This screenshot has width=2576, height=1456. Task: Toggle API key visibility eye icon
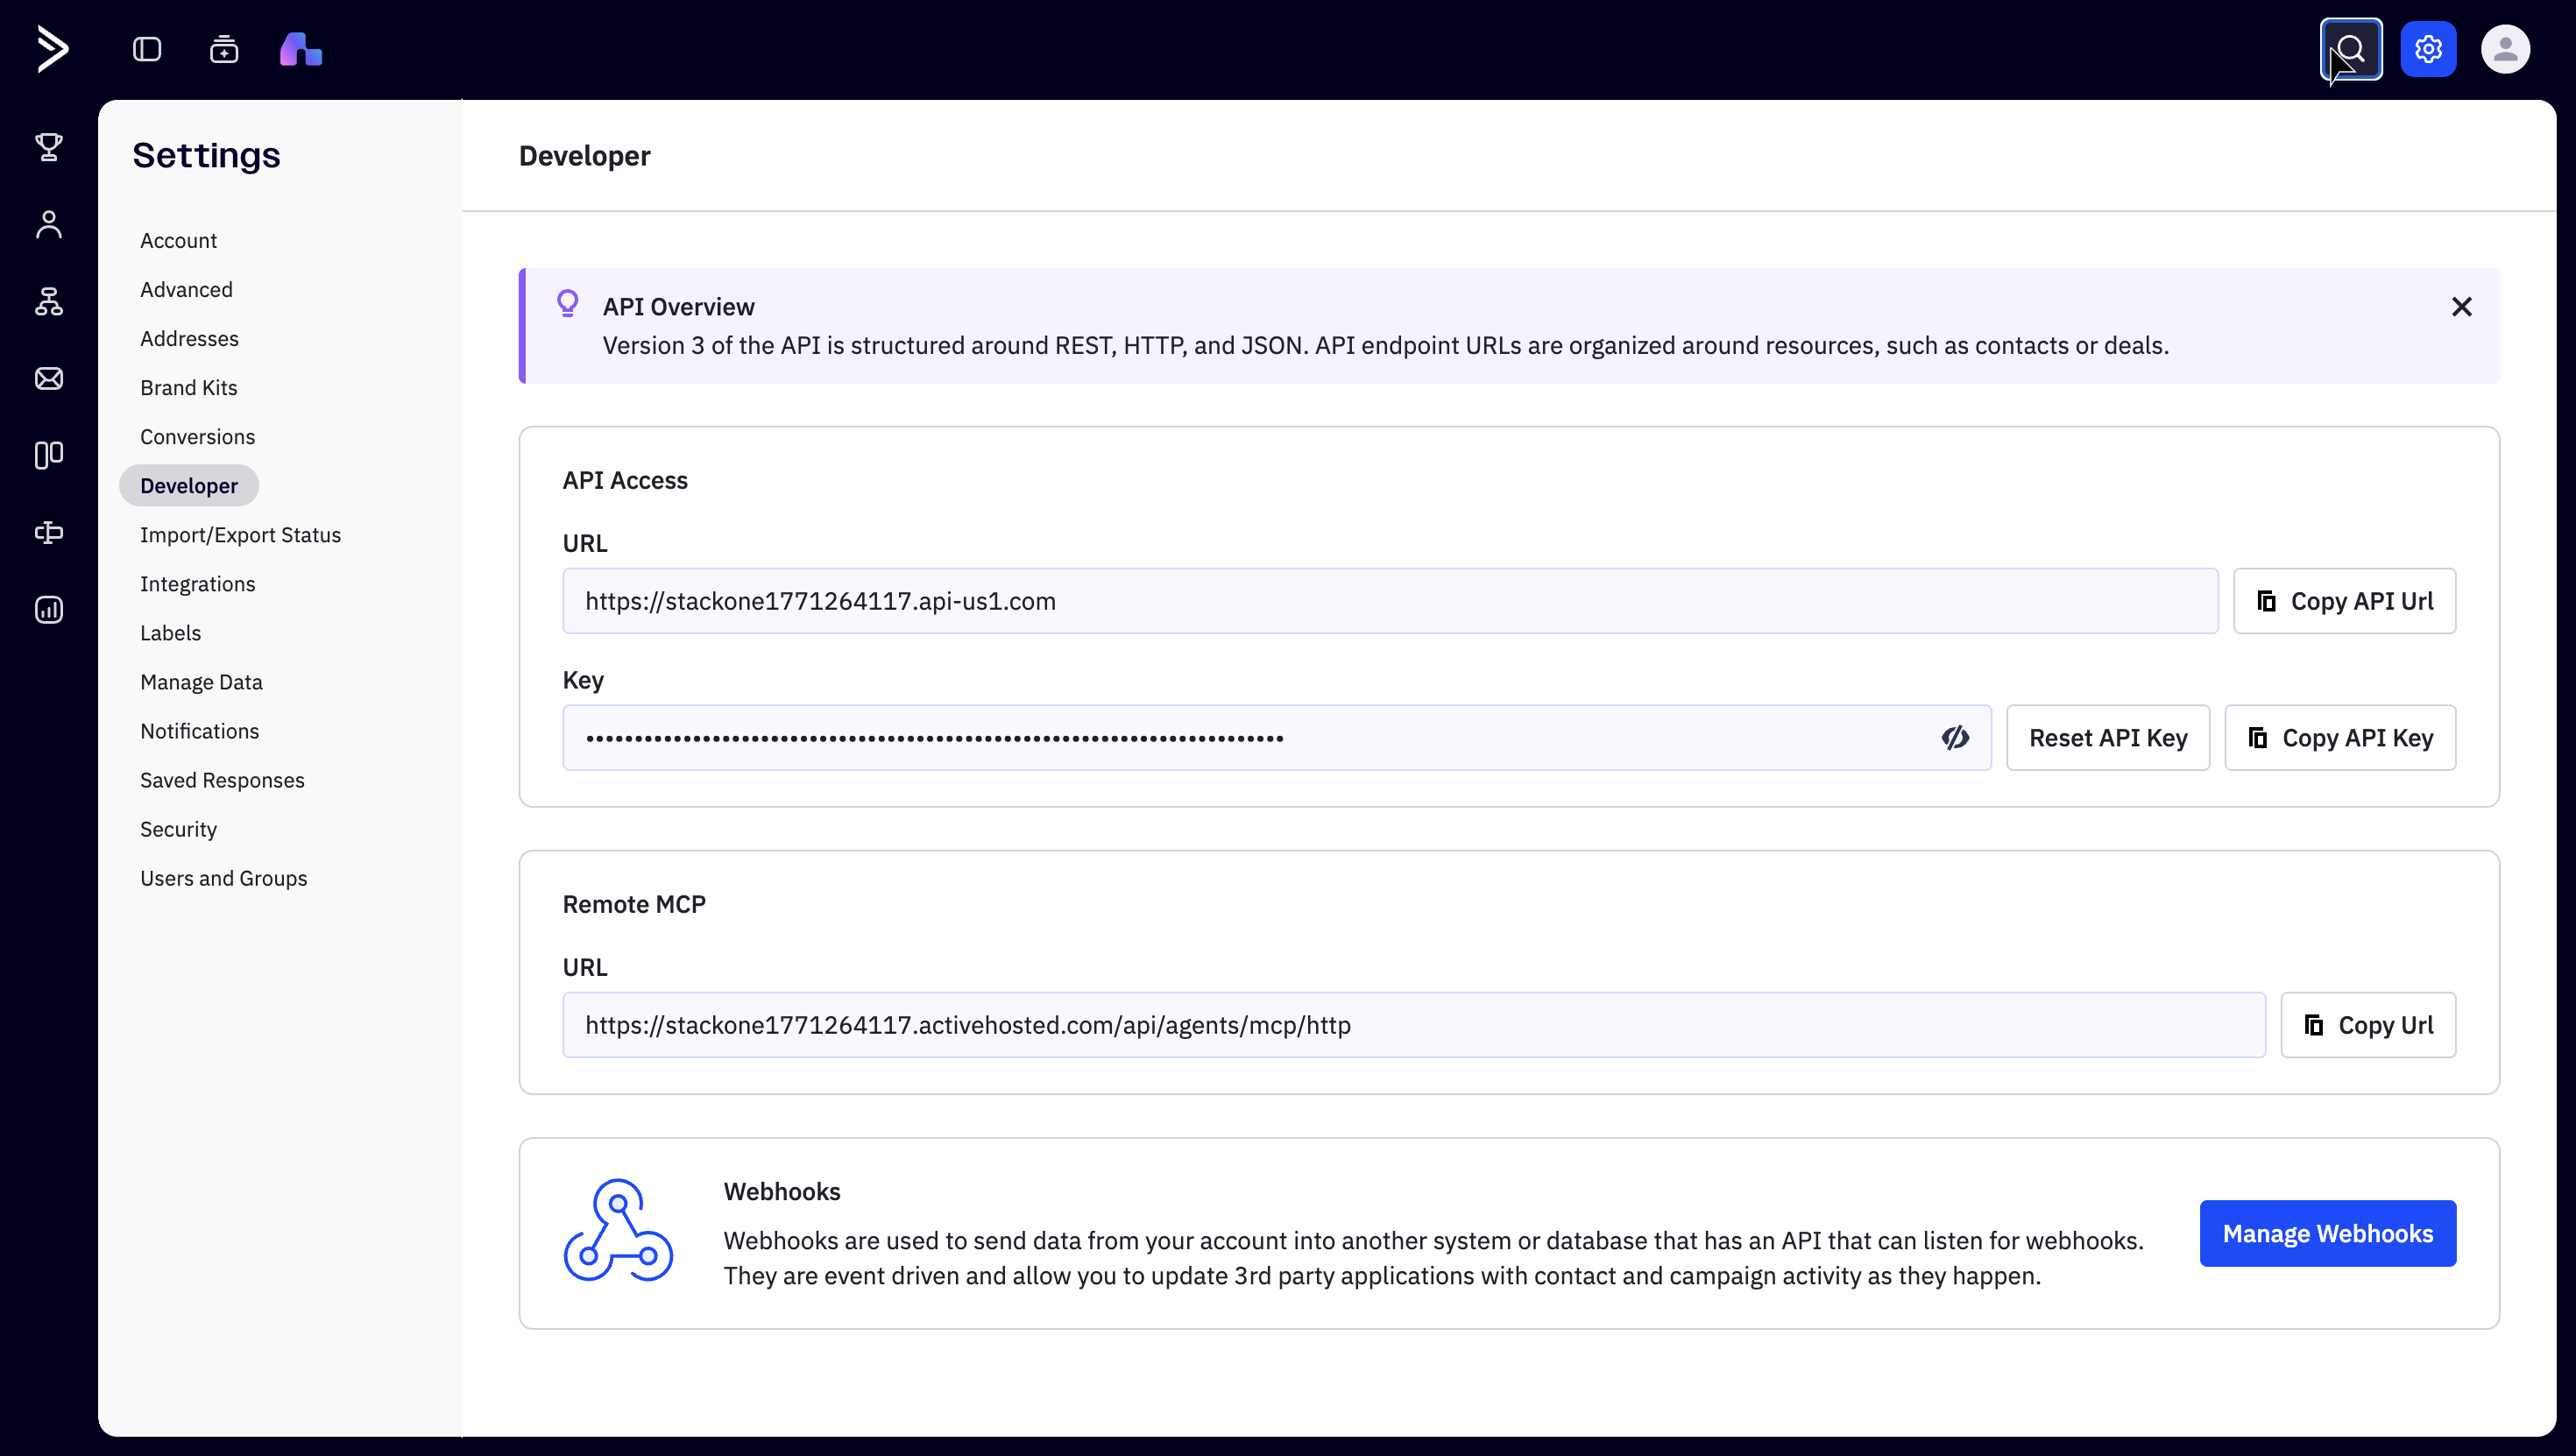1955,738
